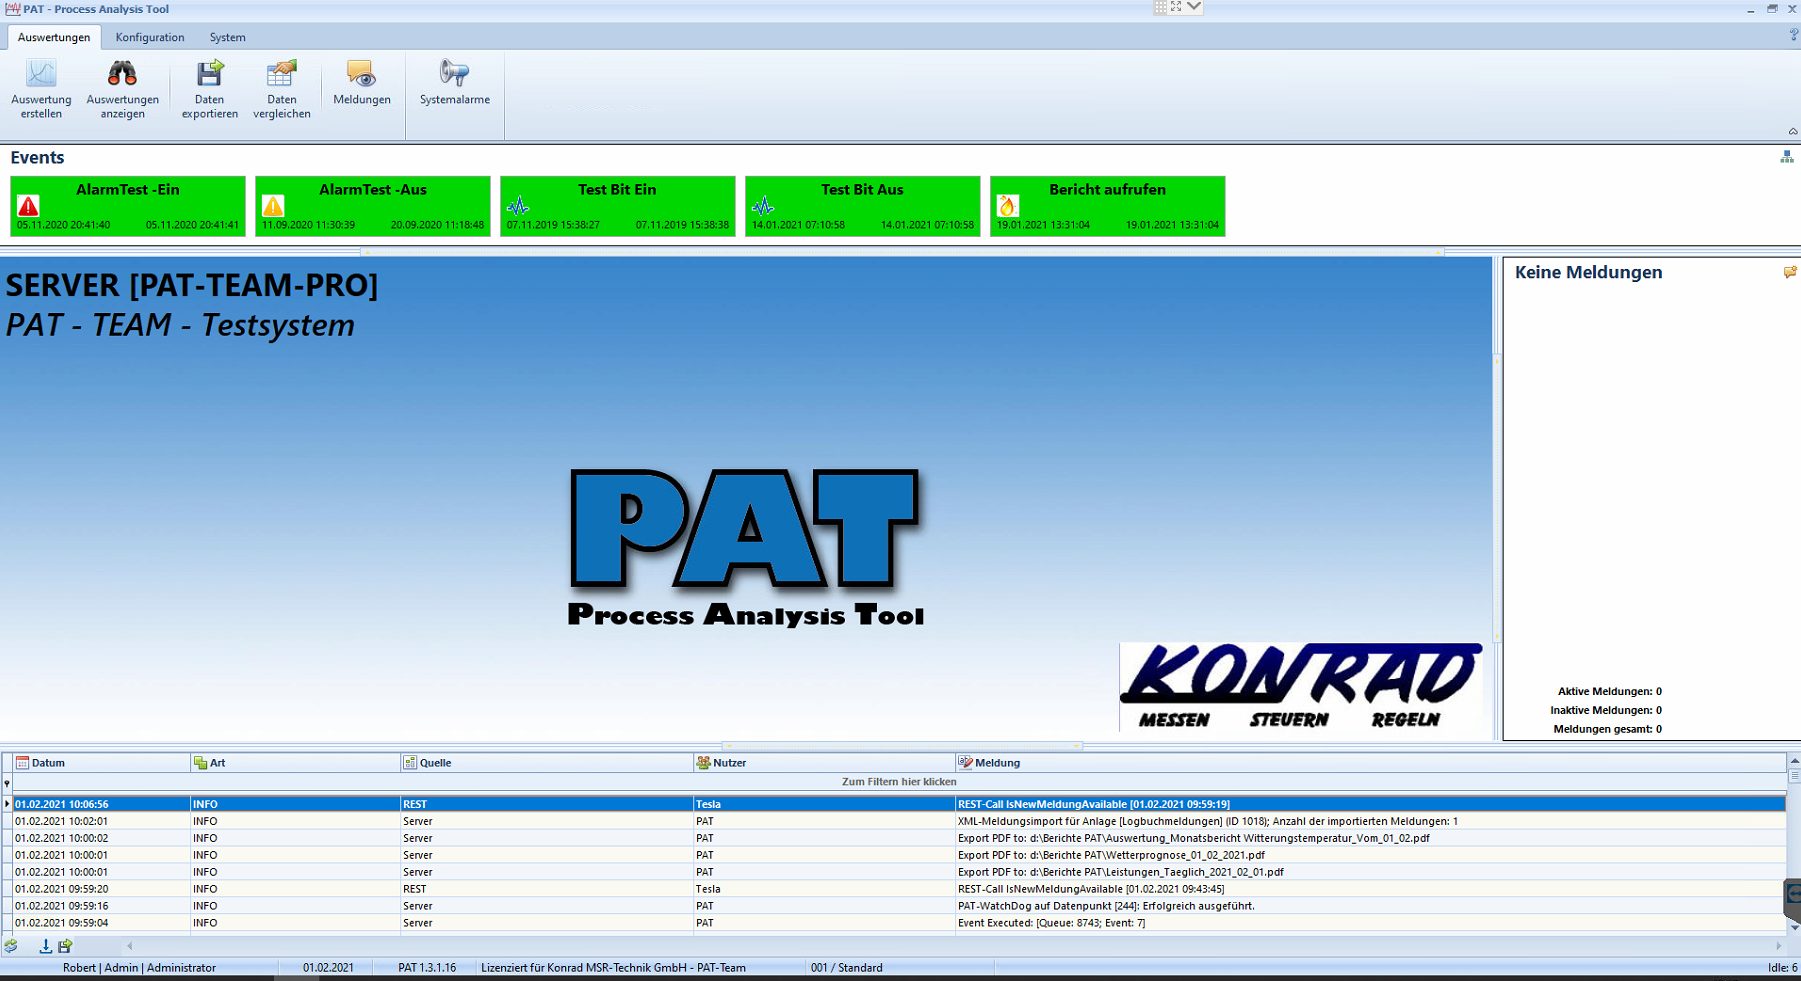Click the folder icon beside Keine Meldungen

point(1790,272)
